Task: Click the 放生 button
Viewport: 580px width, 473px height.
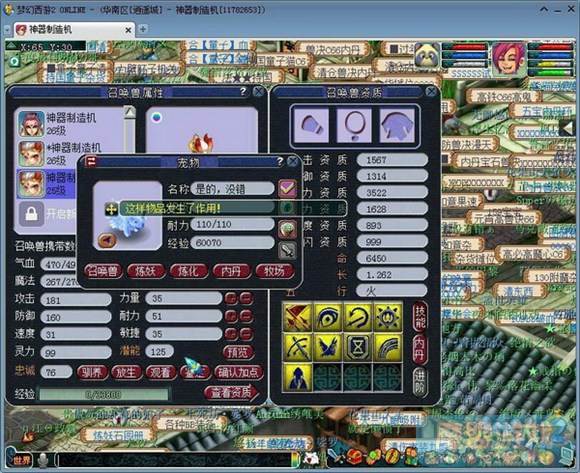Action: (x=126, y=372)
